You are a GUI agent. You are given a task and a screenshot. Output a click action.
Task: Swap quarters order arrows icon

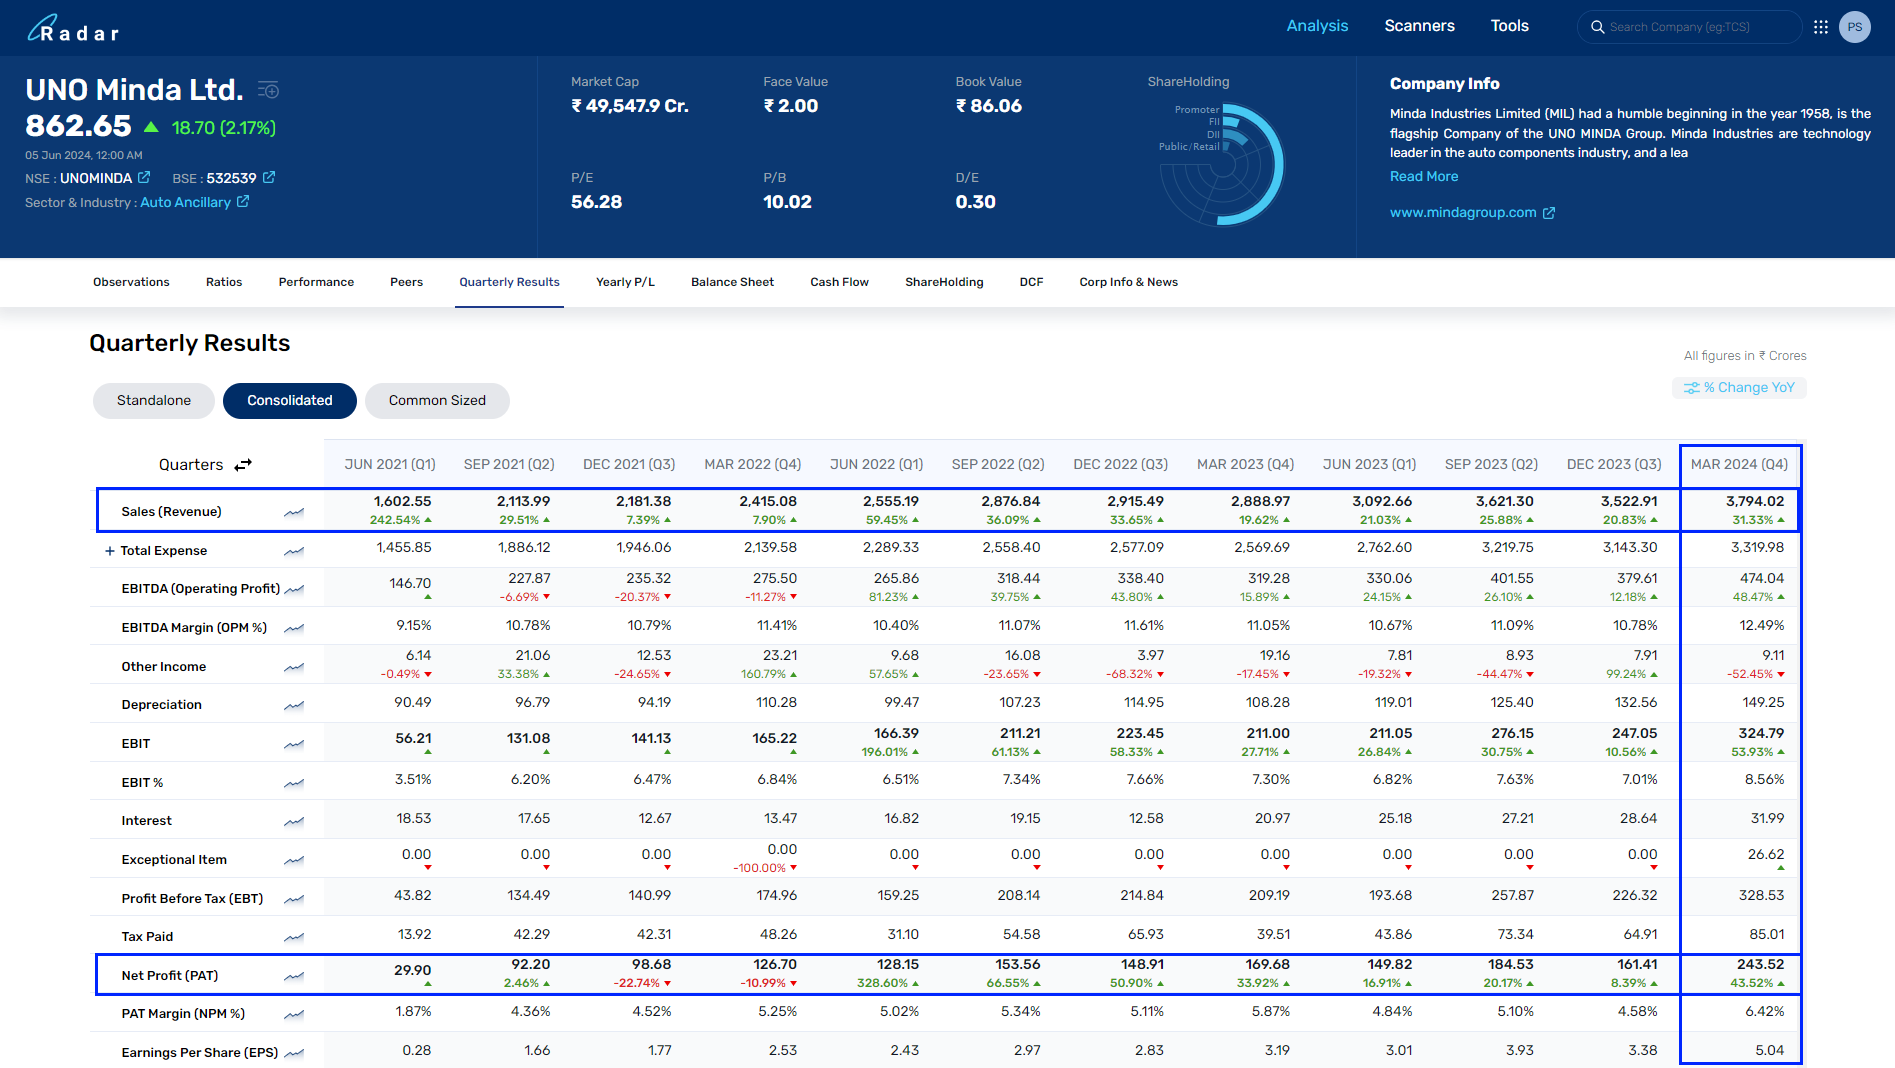[x=243, y=465]
